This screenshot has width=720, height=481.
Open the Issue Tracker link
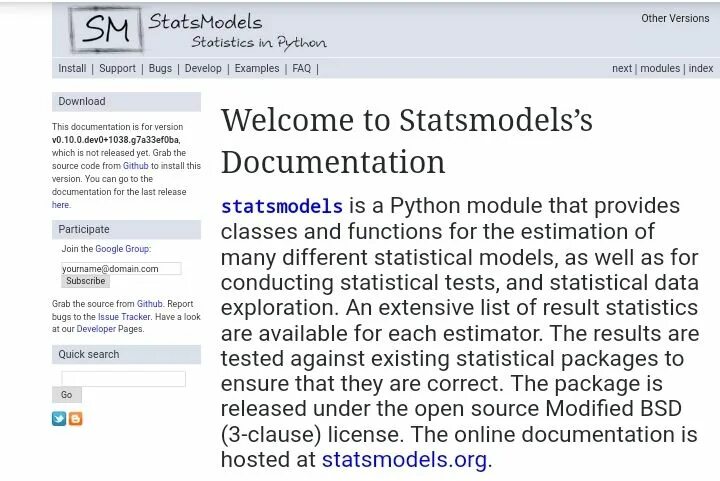pyautogui.click(x=124, y=317)
